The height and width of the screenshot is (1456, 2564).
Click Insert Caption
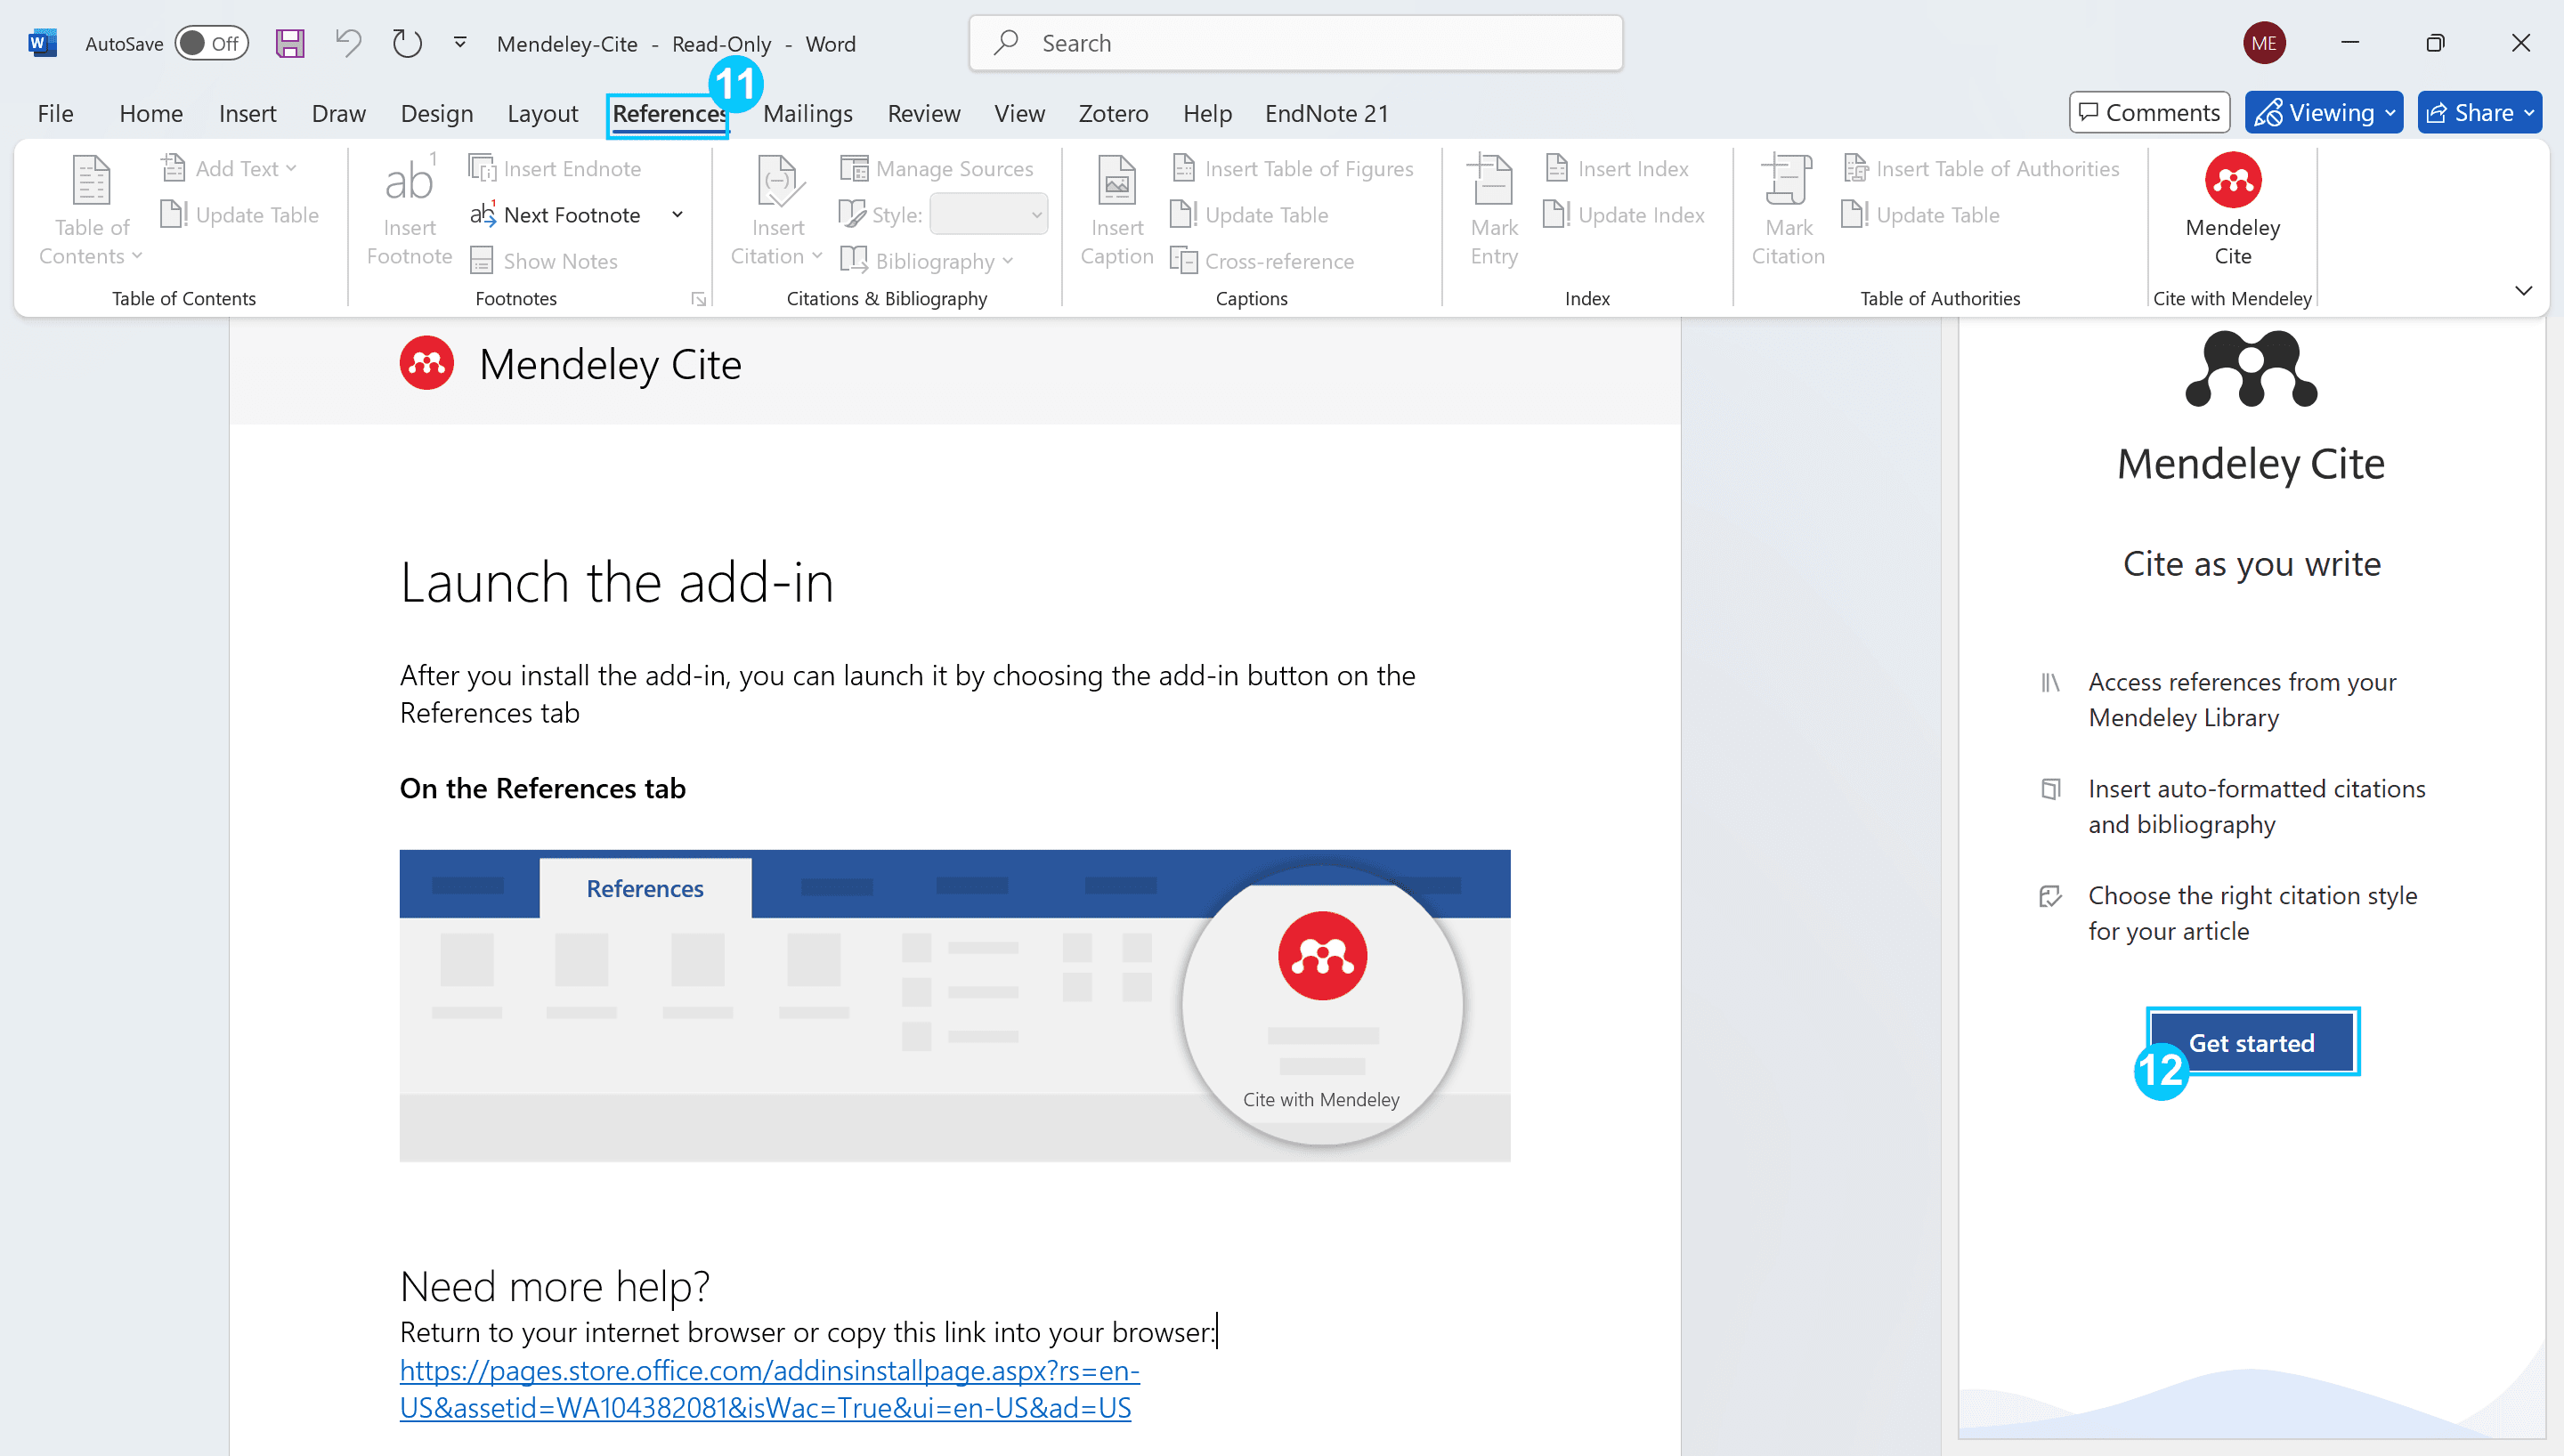pos(1116,210)
